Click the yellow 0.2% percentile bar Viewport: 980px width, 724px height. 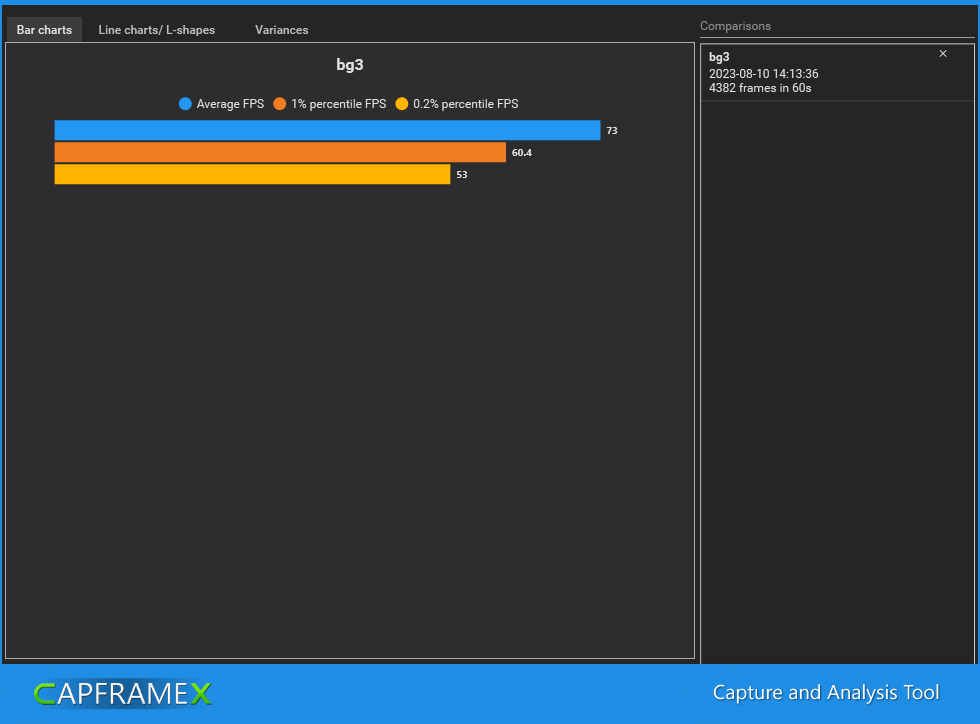pyautogui.click(x=252, y=174)
